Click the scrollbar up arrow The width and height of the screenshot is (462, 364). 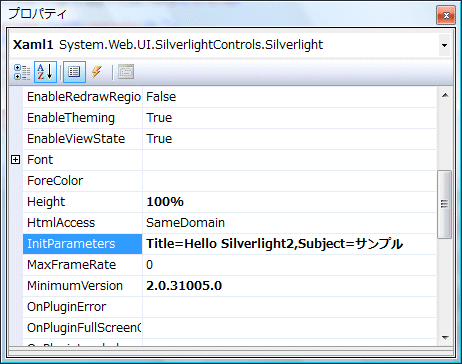(x=445, y=96)
